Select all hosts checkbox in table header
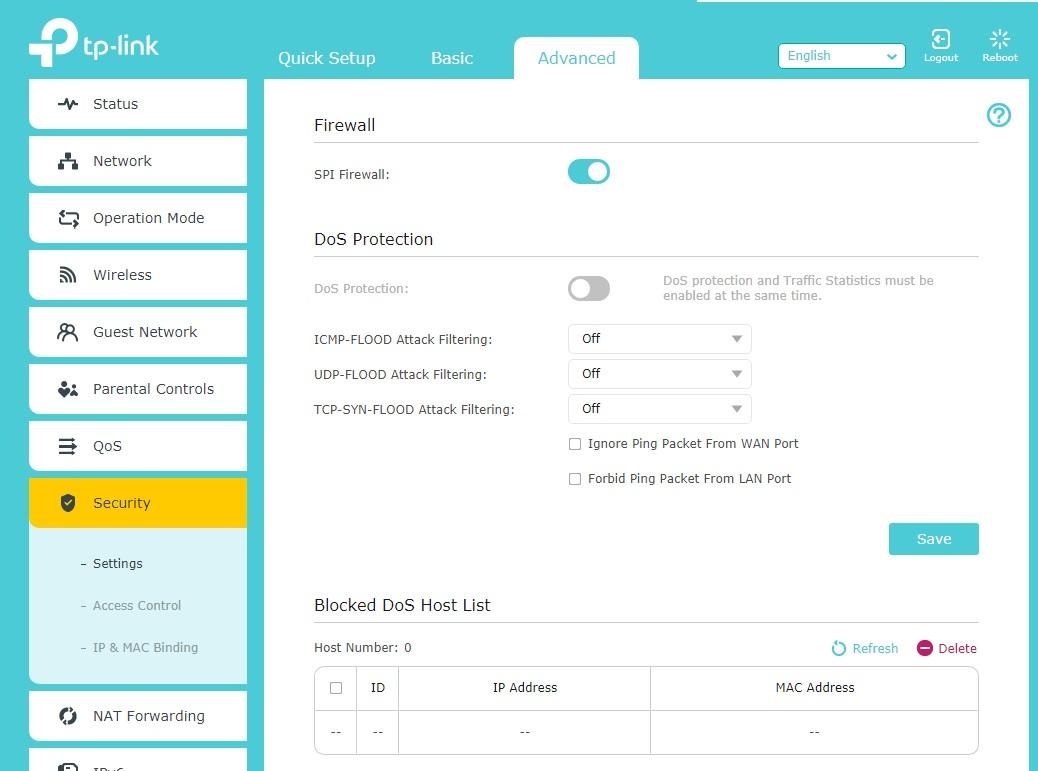This screenshot has width=1038, height=771. pos(336,688)
